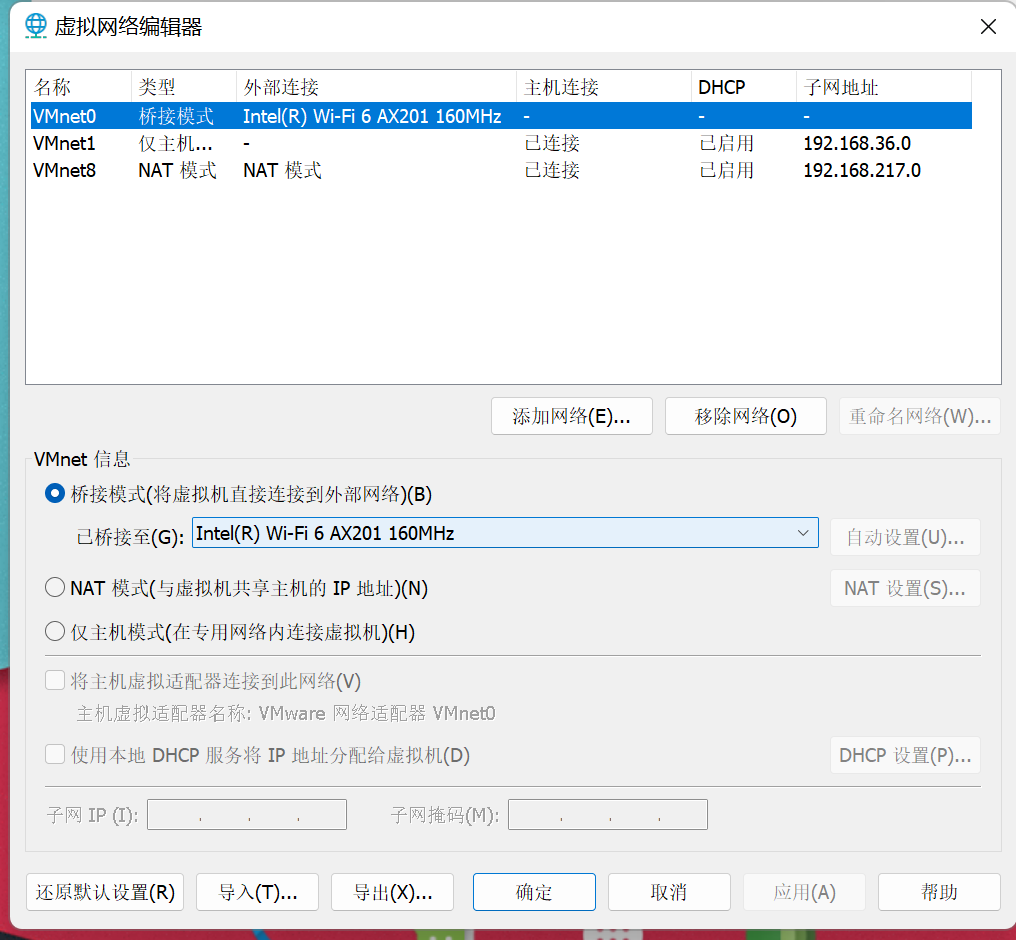This screenshot has width=1016, height=940.
Task: Click the Virtual Network Editor globe icon
Action: [34, 26]
